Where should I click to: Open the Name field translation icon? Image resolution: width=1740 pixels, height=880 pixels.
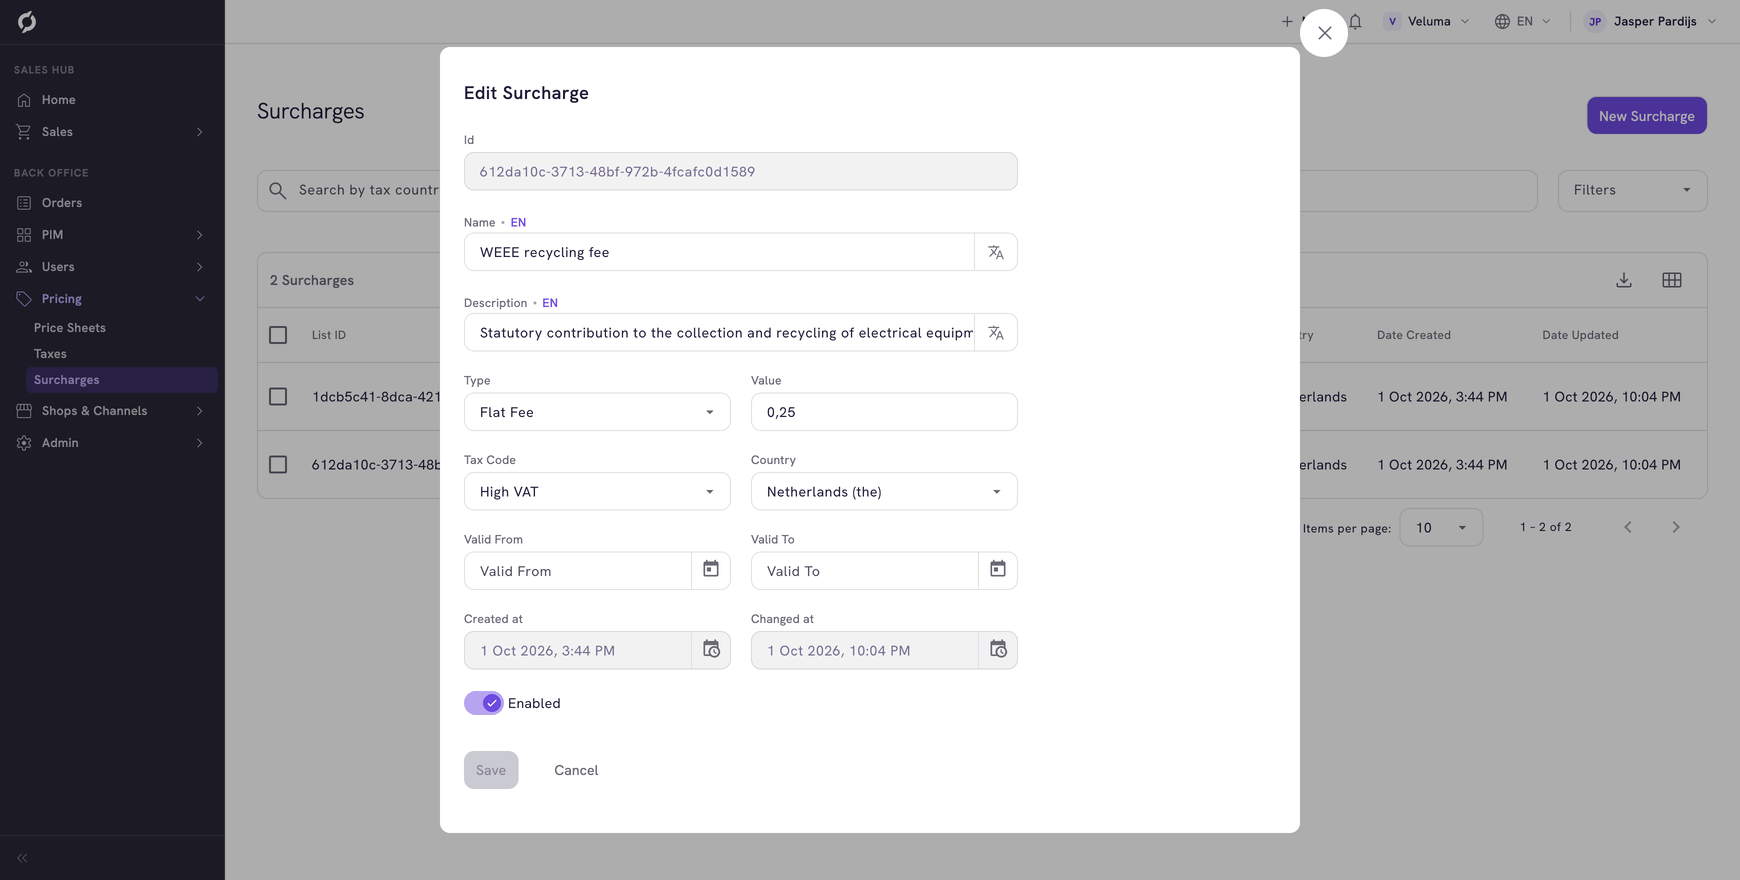[996, 252]
